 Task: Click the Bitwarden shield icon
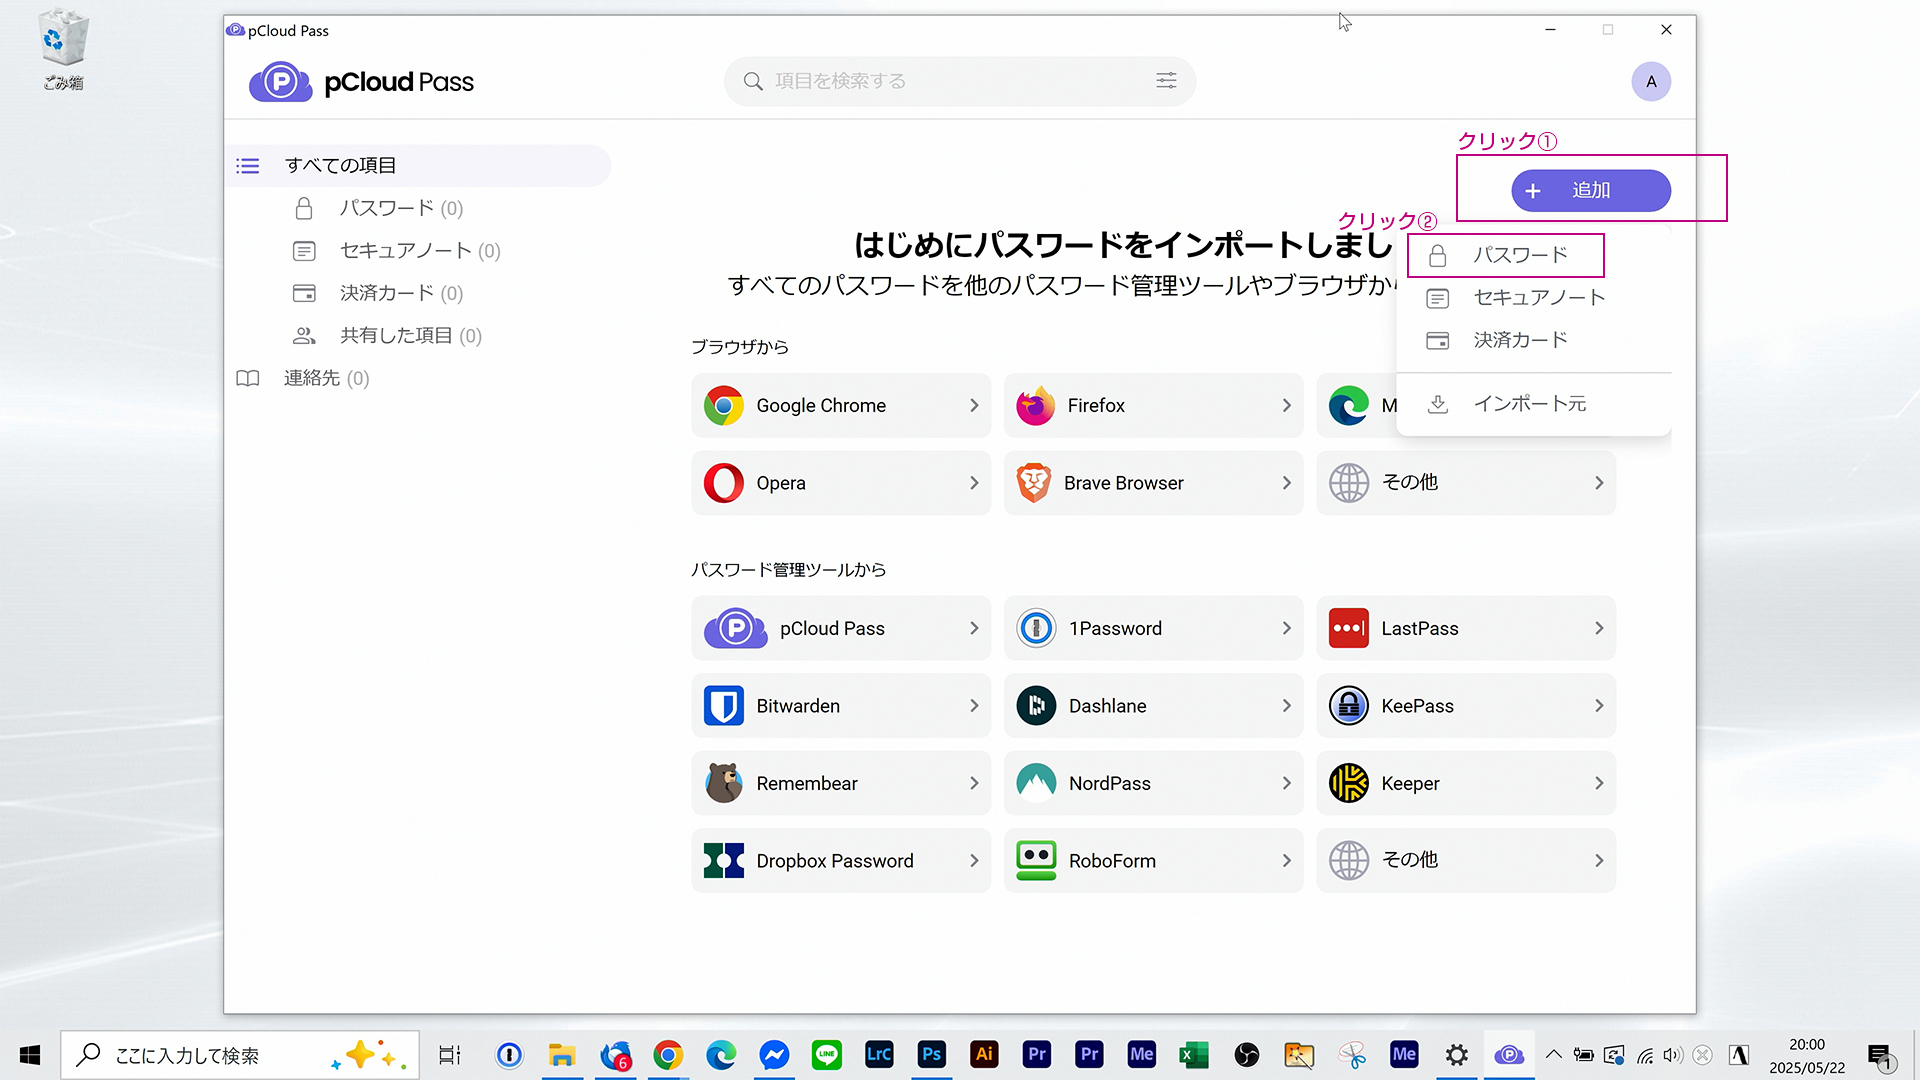[723, 706]
